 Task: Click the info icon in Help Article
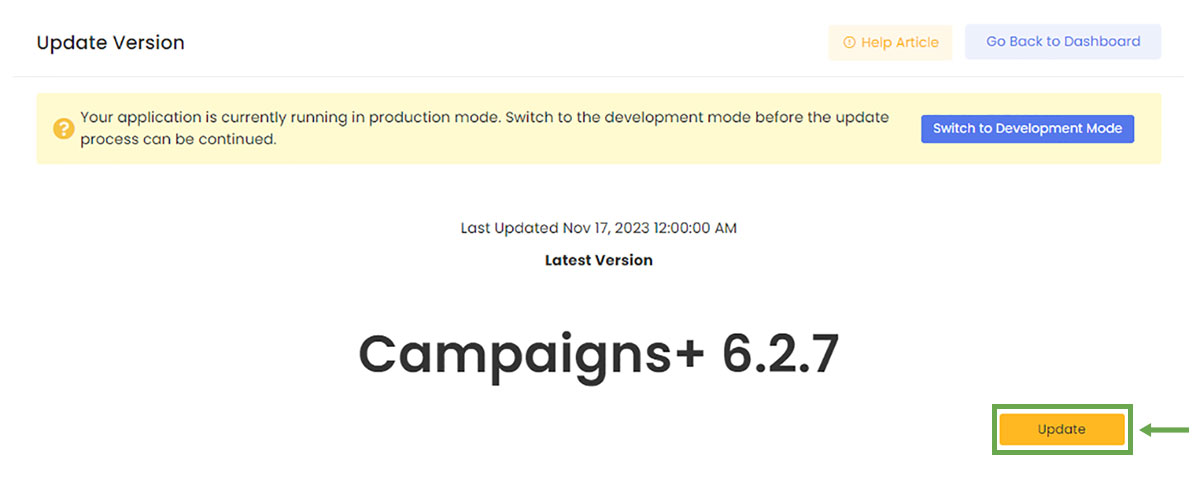(849, 43)
